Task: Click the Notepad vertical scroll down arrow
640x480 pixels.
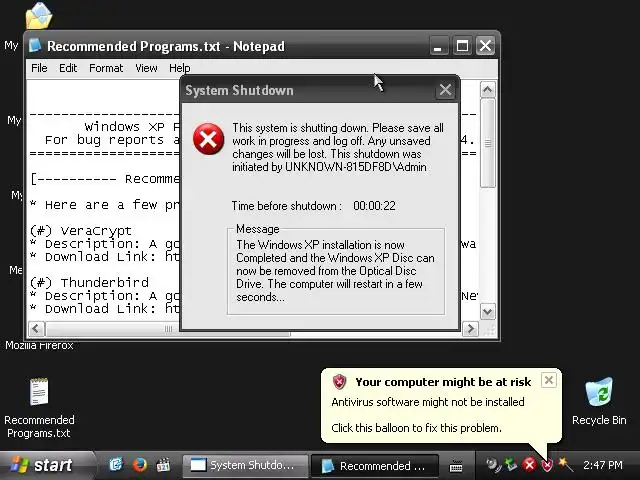Action: pos(488,312)
